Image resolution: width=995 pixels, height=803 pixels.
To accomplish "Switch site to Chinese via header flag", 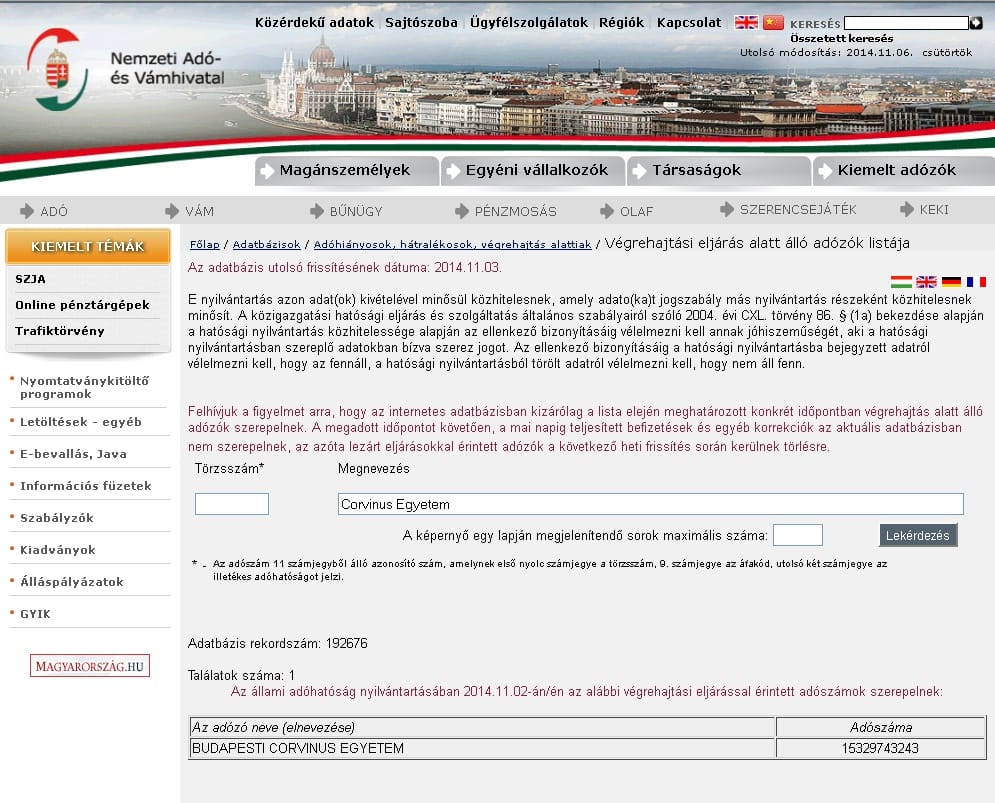I will 773,23.
